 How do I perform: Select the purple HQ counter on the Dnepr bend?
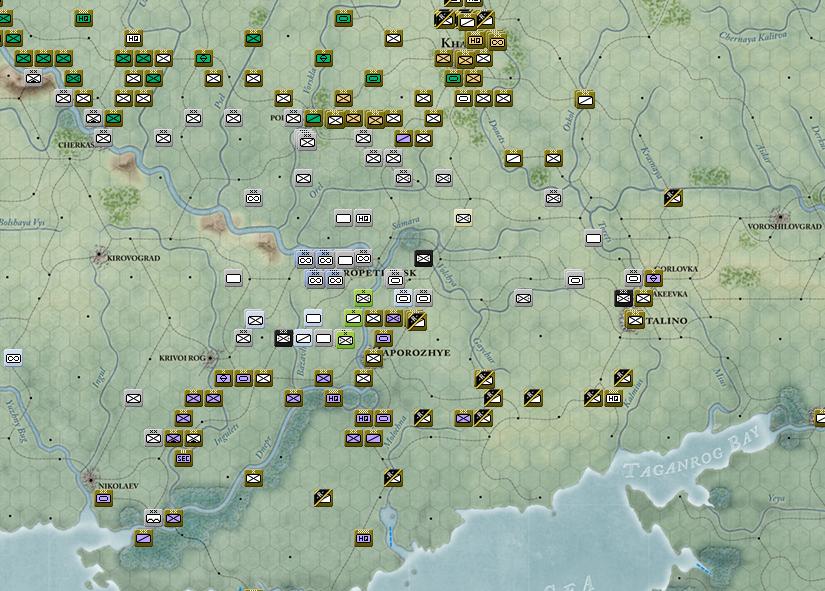pyautogui.click(x=333, y=398)
